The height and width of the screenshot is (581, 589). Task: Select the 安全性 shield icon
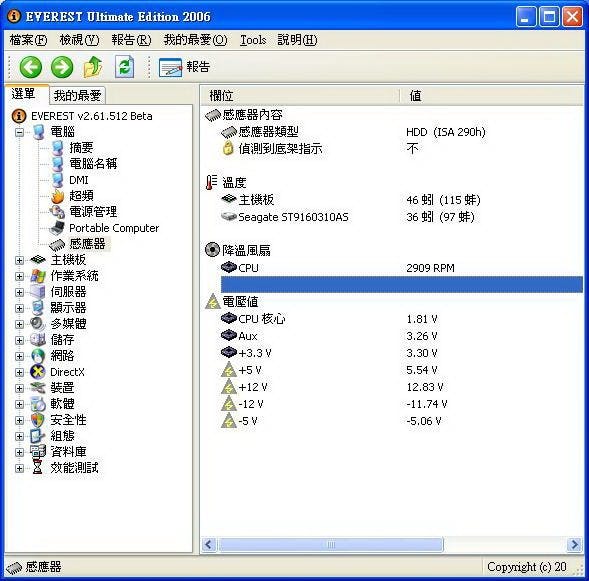[38, 420]
